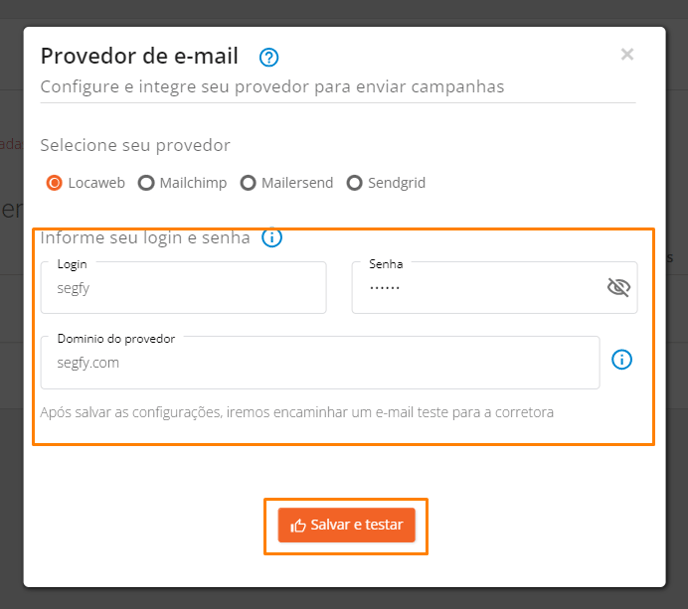This screenshot has height=609, width=688.
Task: Click the Senha field label
Action: 386,264
